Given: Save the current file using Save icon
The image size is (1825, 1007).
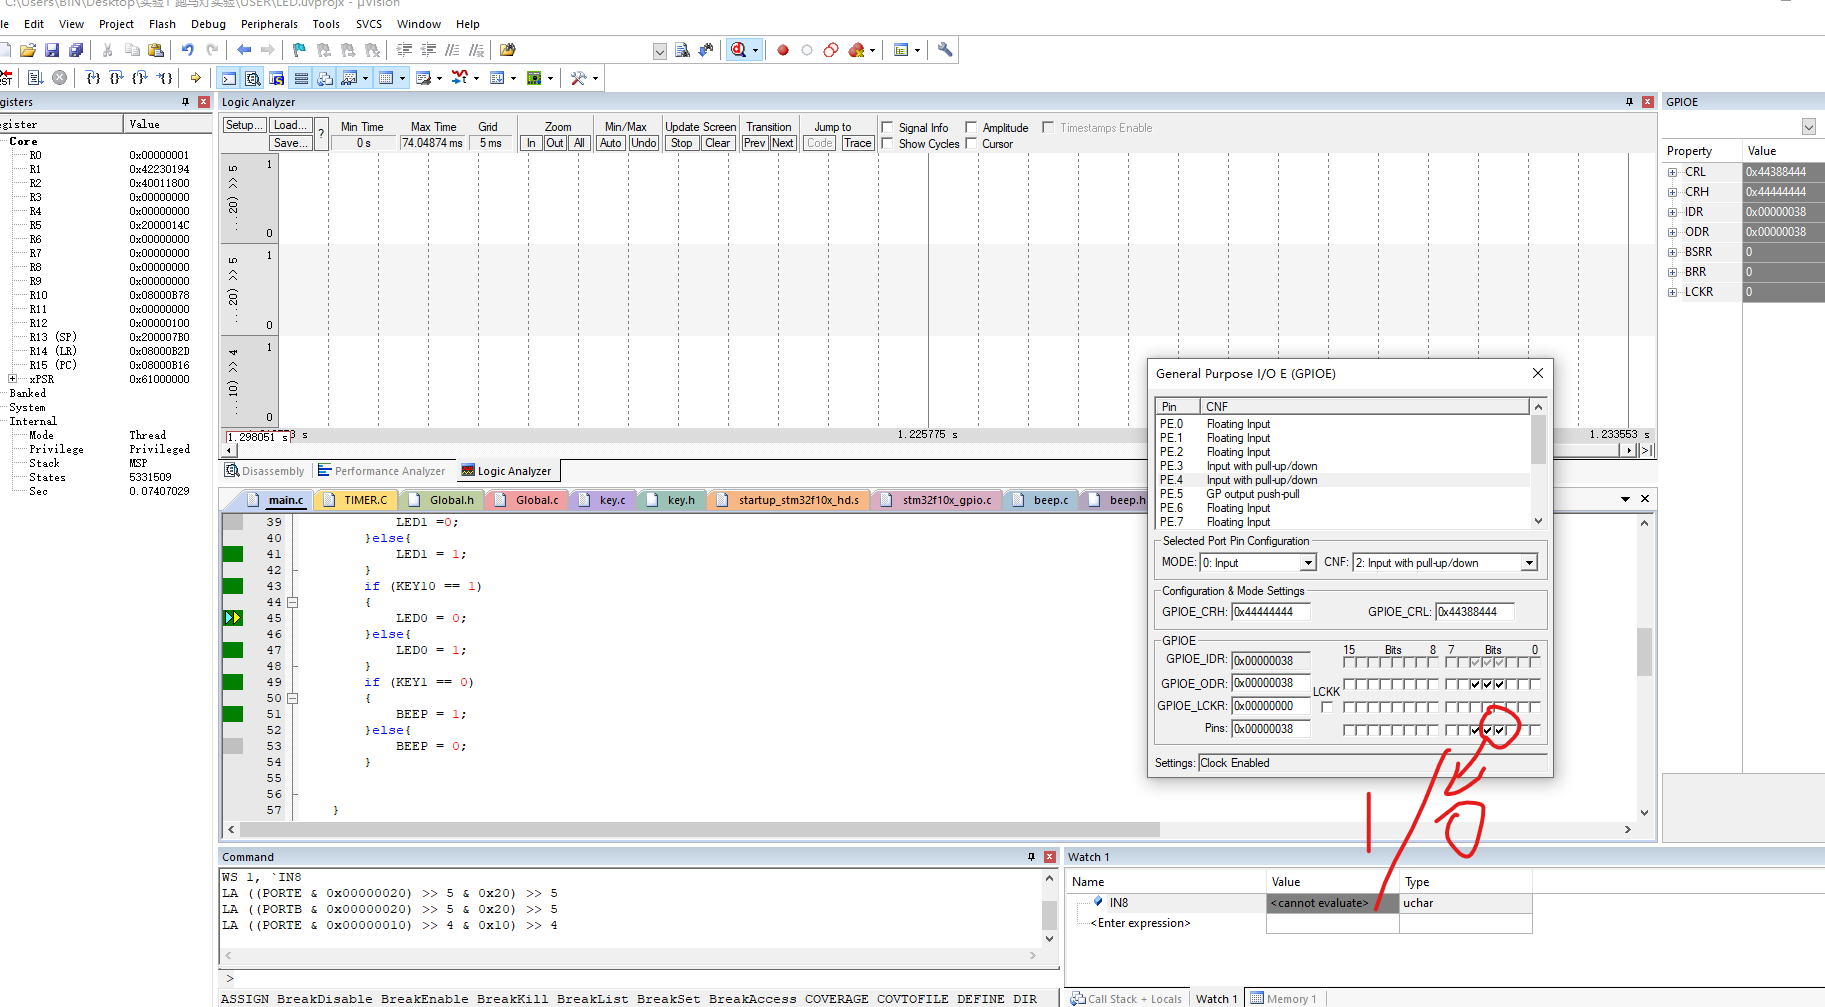Looking at the screenshot, I should [52, 50].
